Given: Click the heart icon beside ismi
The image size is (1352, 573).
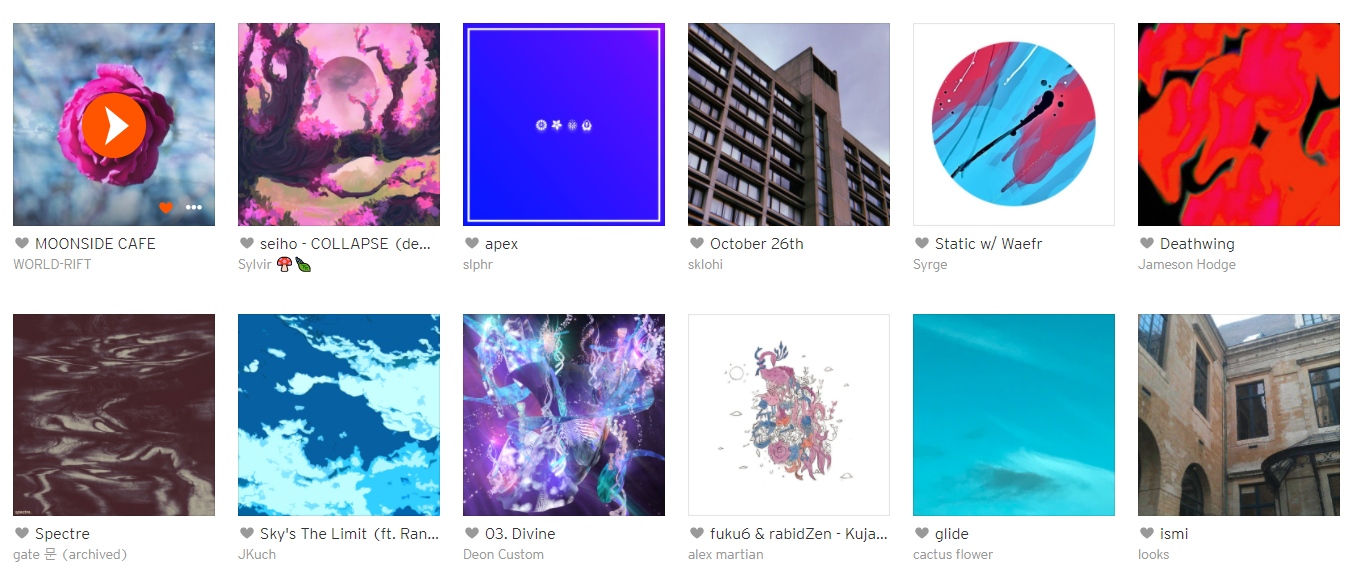Looking at the screenshot, I should tap(1147, 533).
